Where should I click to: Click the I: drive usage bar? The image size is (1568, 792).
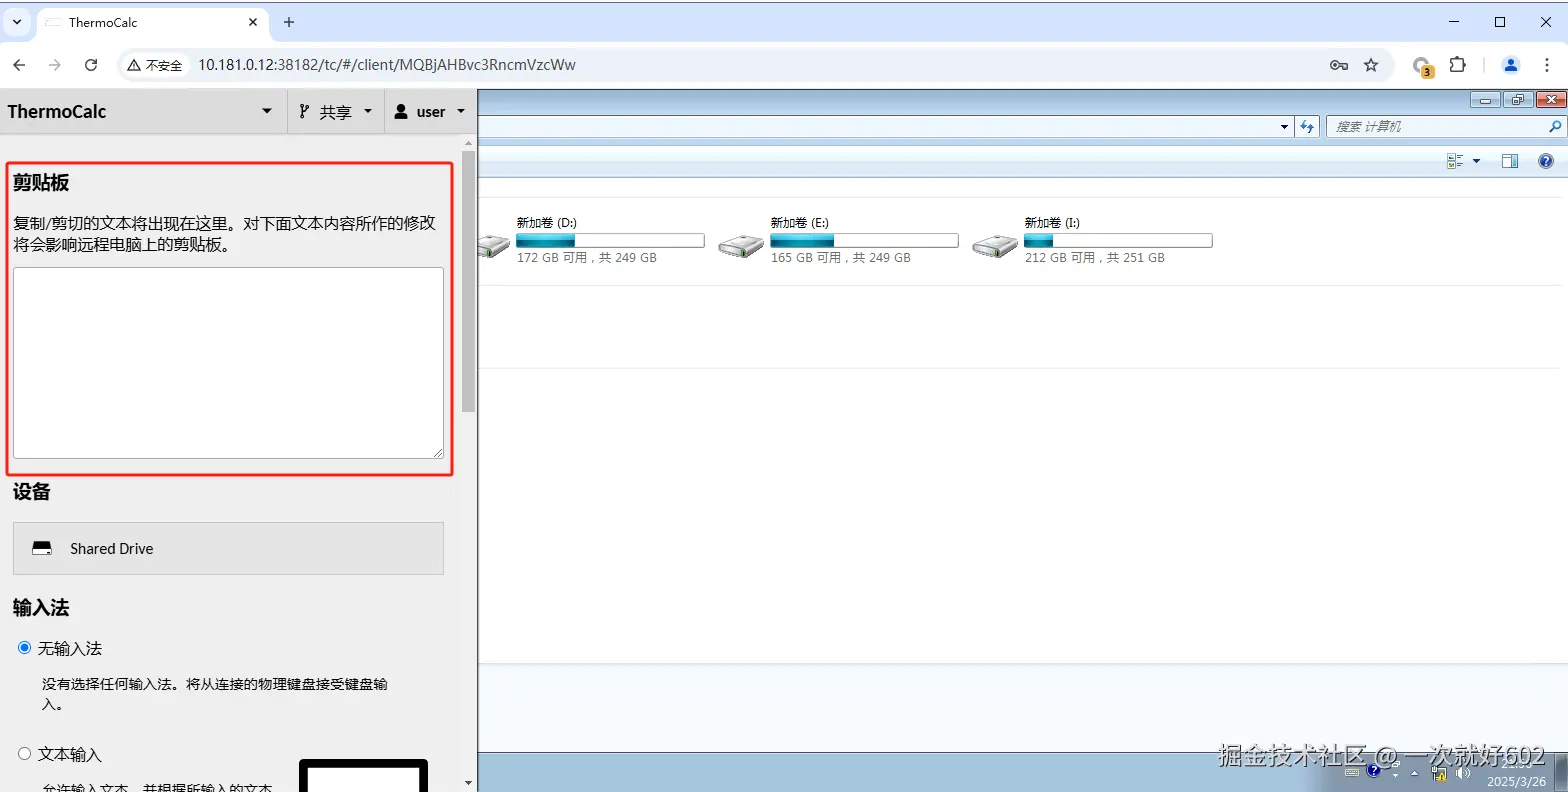pos(1118,241)
